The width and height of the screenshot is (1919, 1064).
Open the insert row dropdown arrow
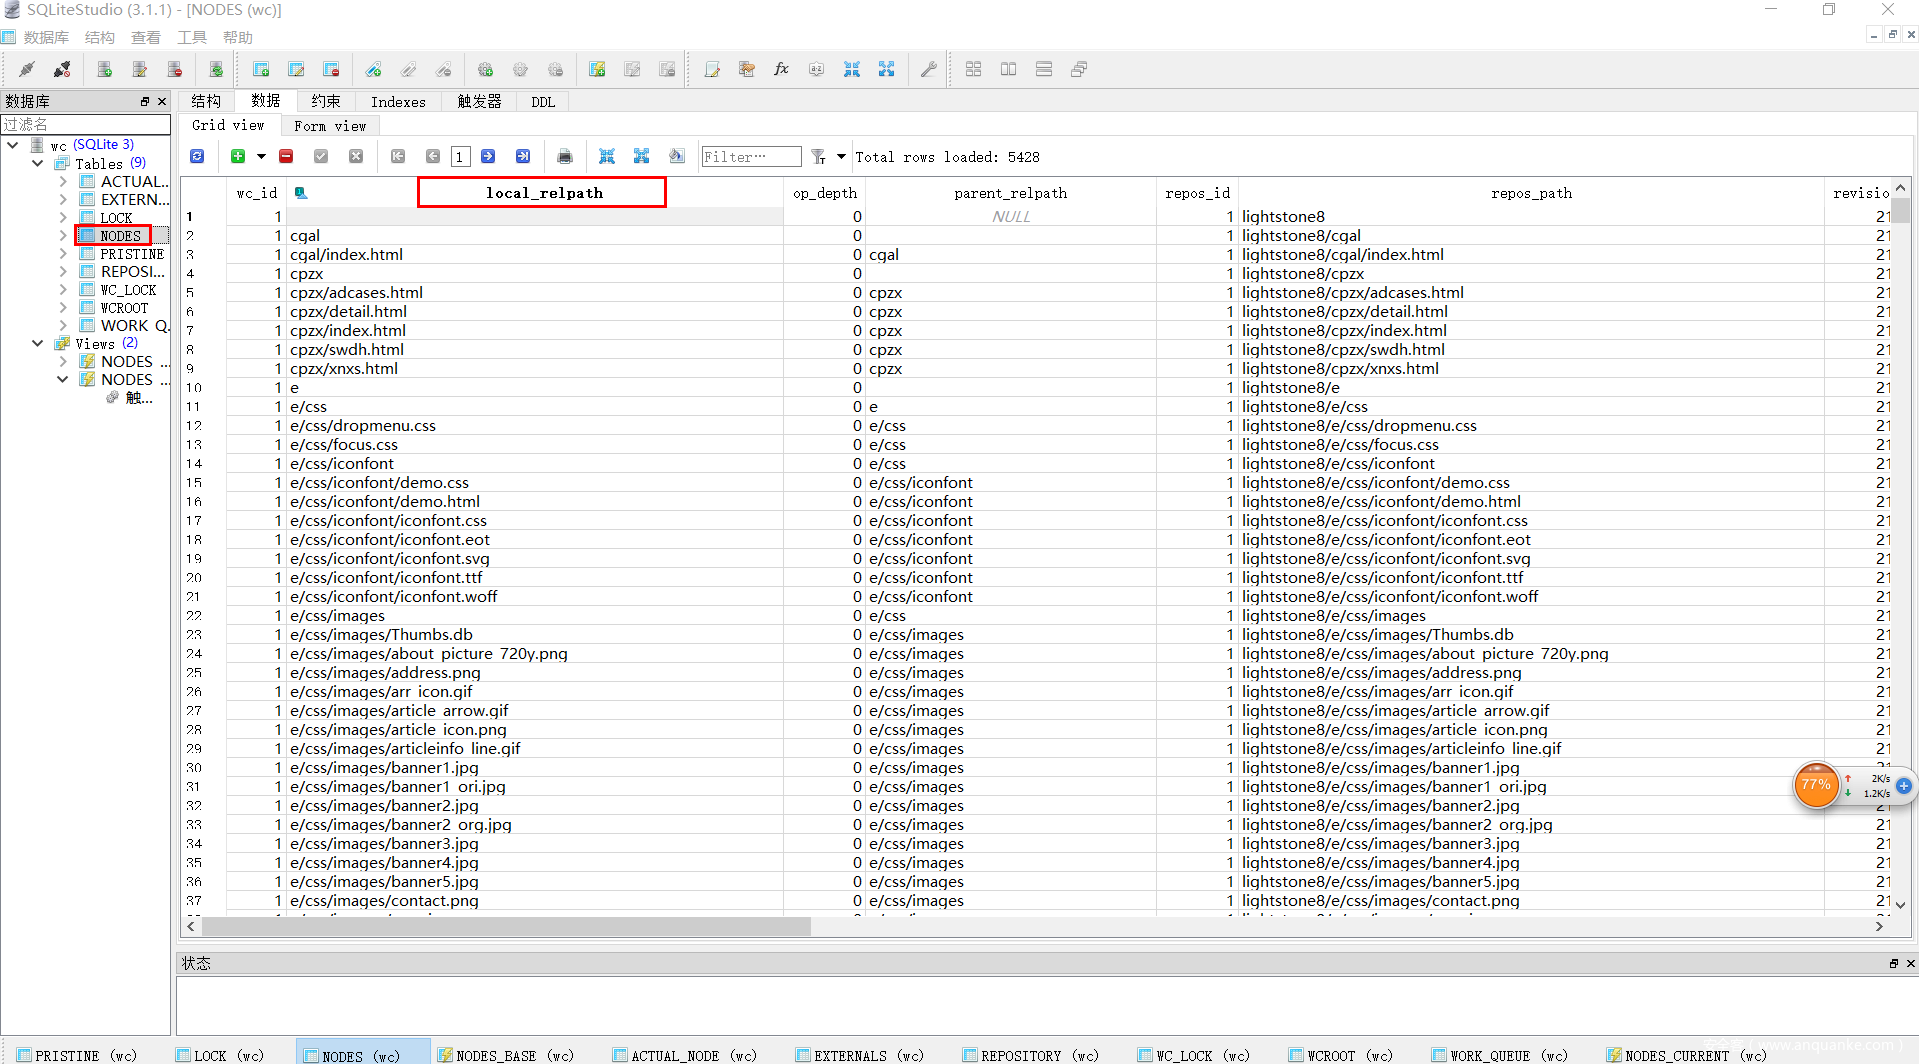pos(261,156)
